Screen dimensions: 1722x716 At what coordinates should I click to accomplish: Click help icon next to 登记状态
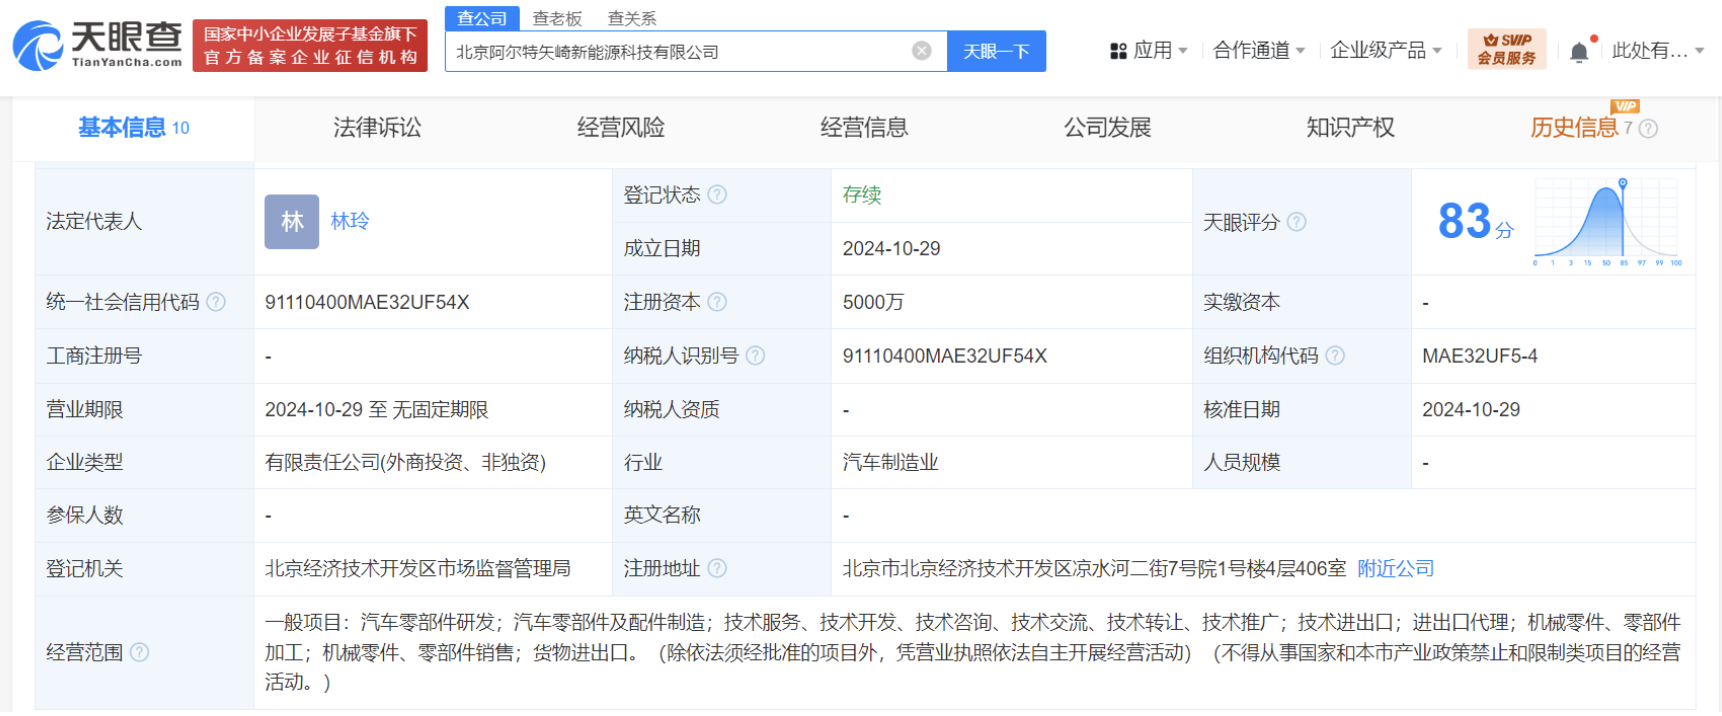click(717, 195)
